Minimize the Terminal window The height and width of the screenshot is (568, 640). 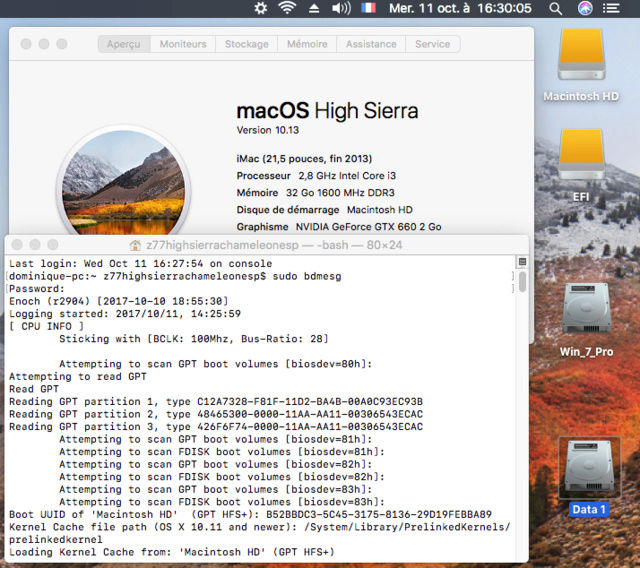[35, 245]
